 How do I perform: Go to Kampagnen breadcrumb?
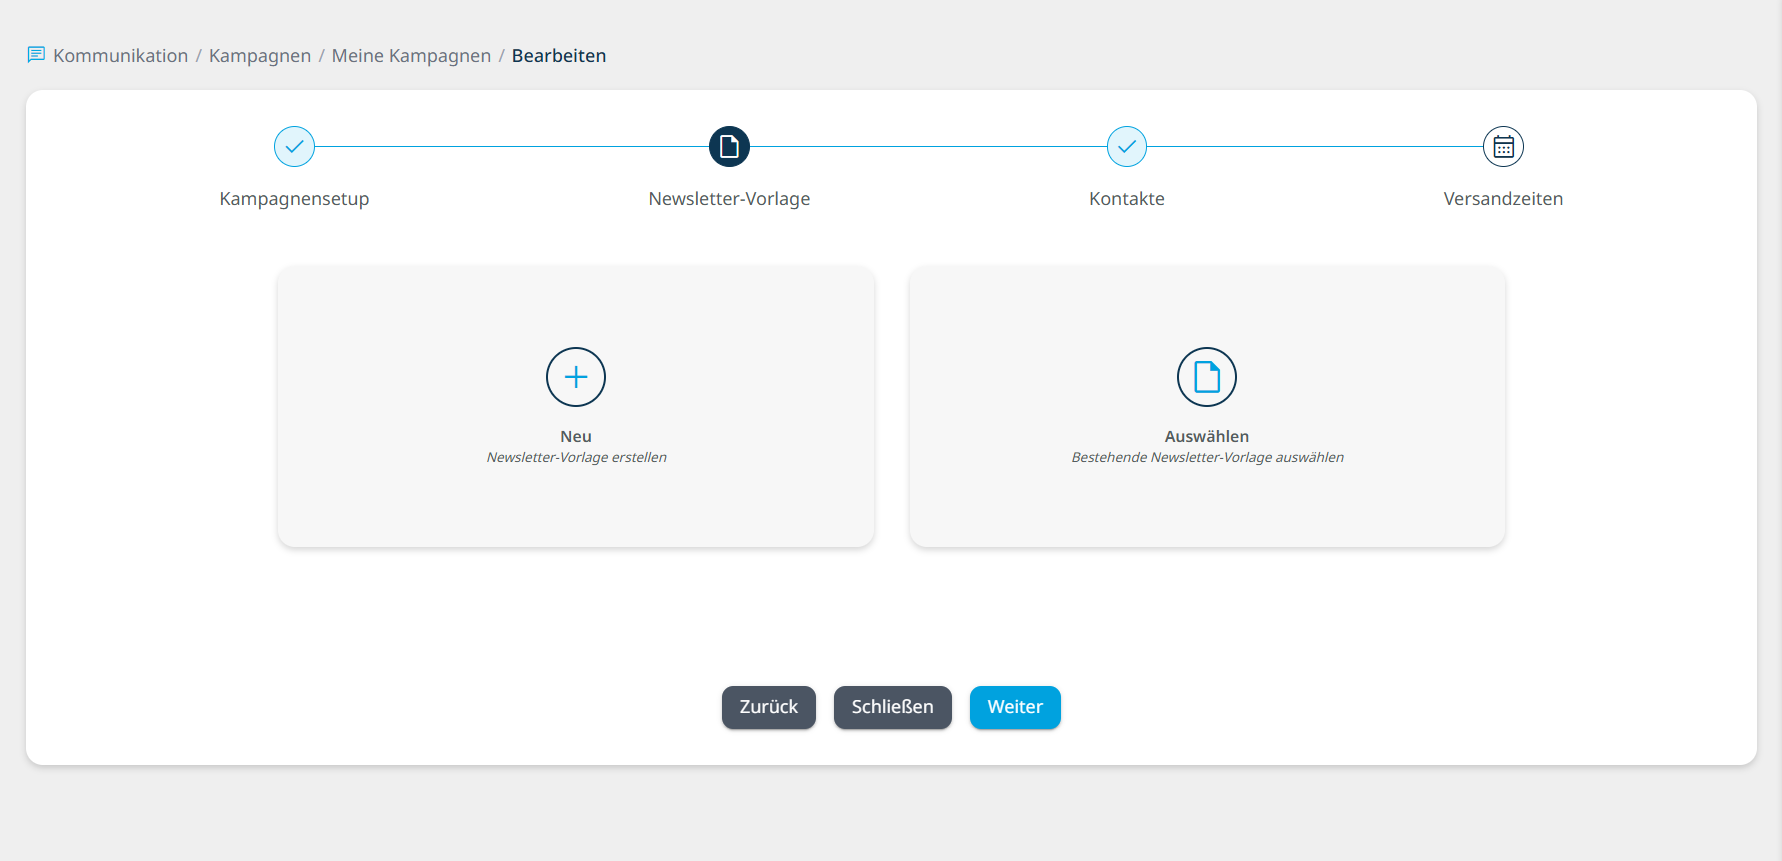point(260,56)
